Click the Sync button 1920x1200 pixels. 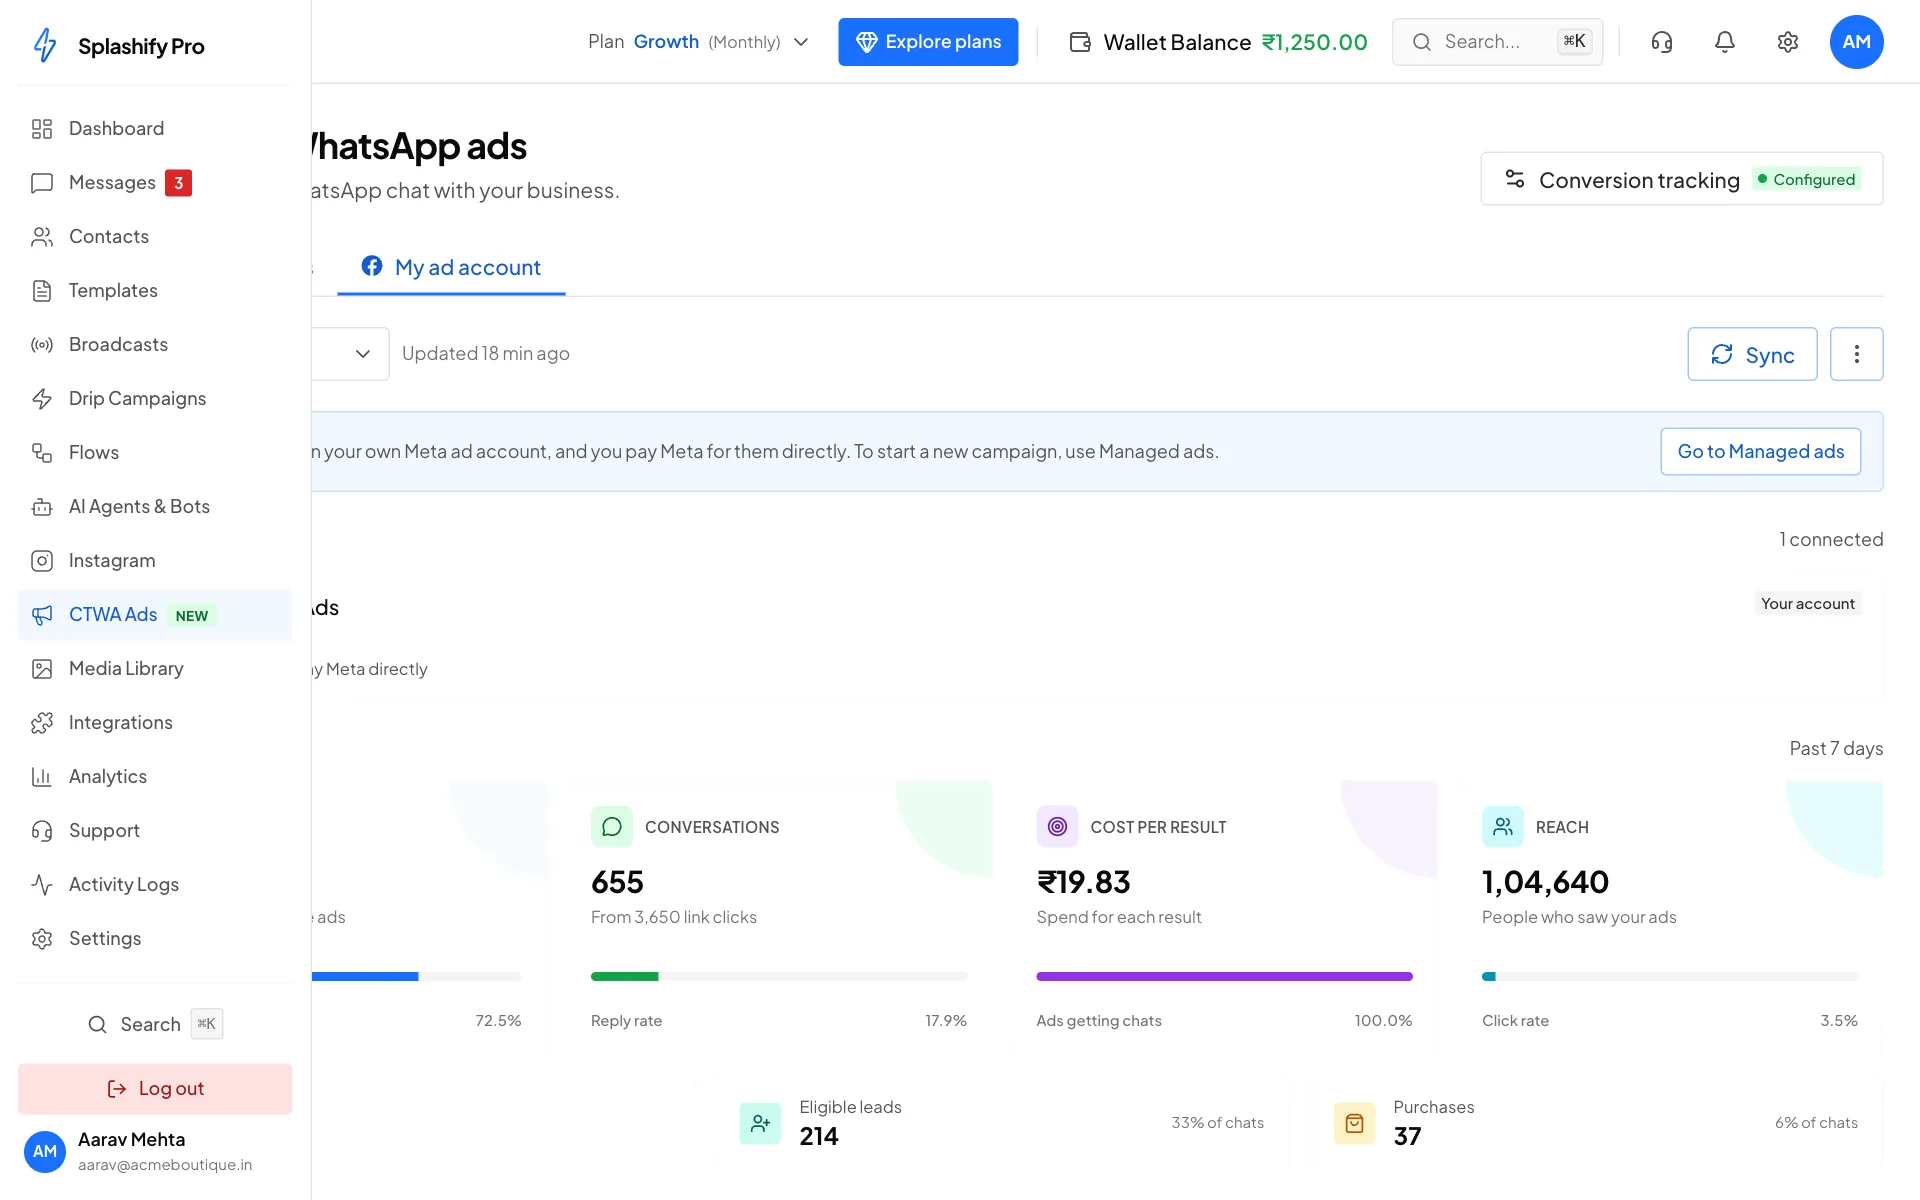(1752, 354)
